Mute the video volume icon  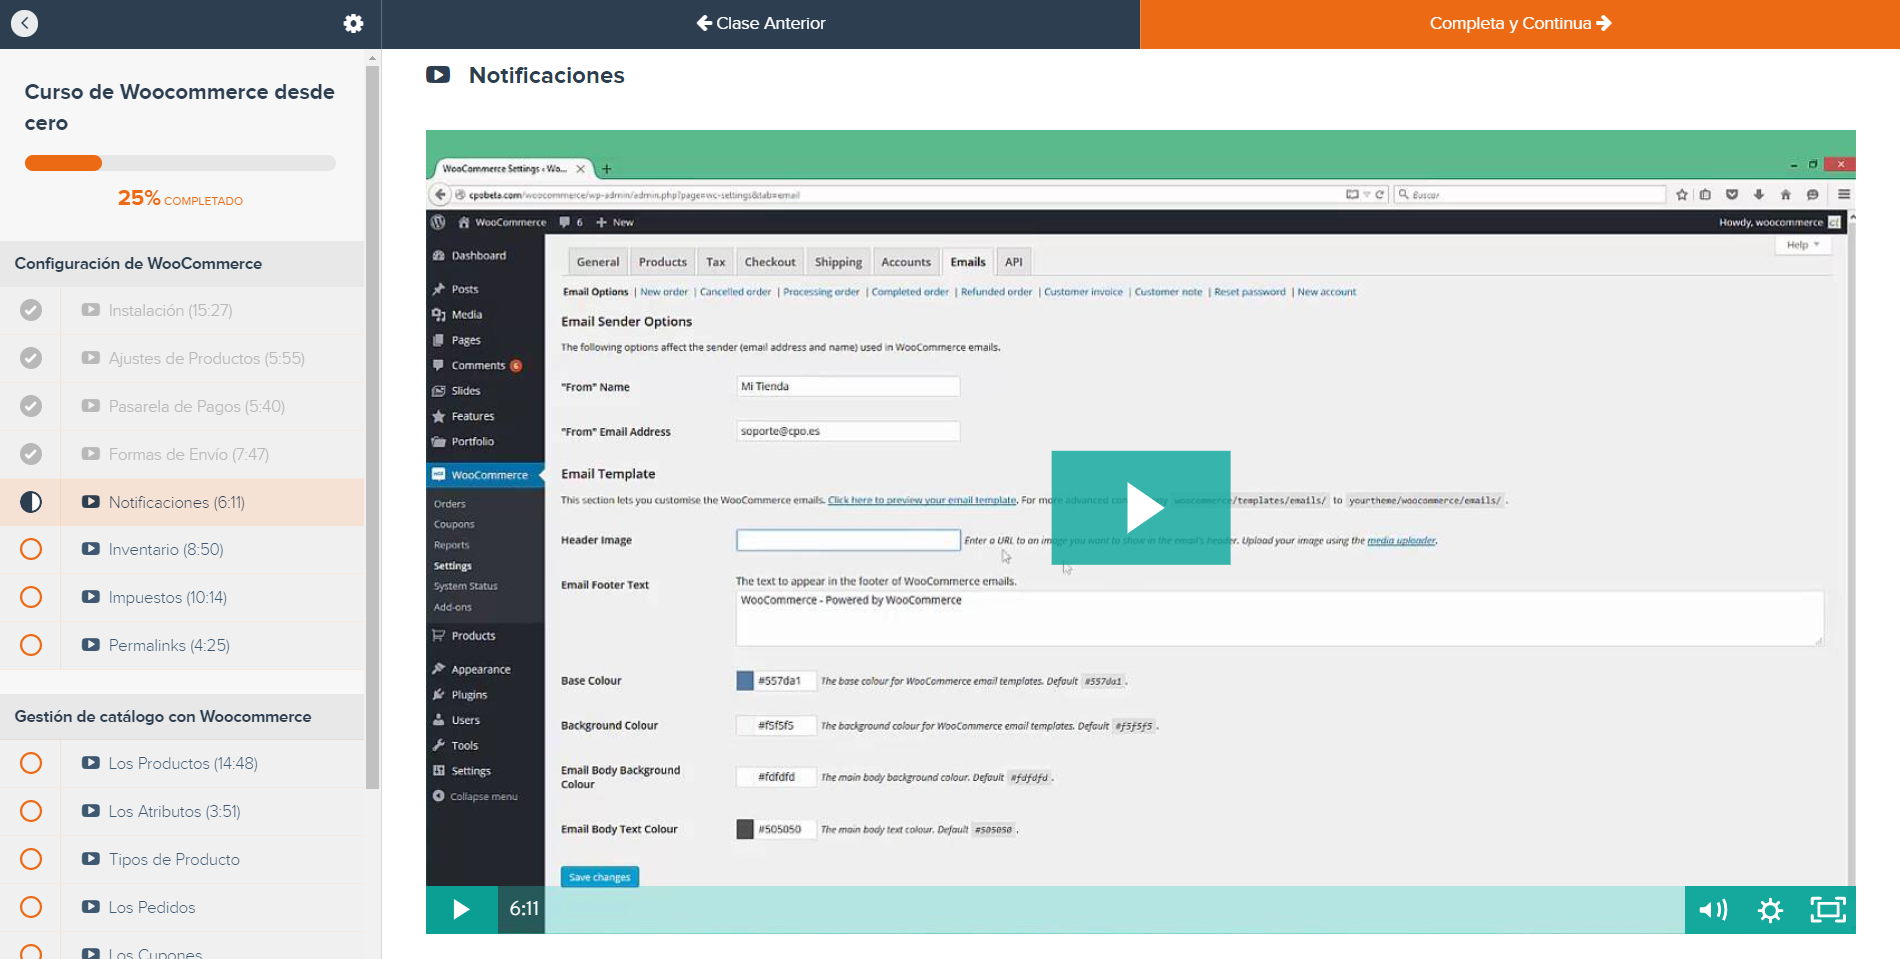click(x=1714, y=909)
